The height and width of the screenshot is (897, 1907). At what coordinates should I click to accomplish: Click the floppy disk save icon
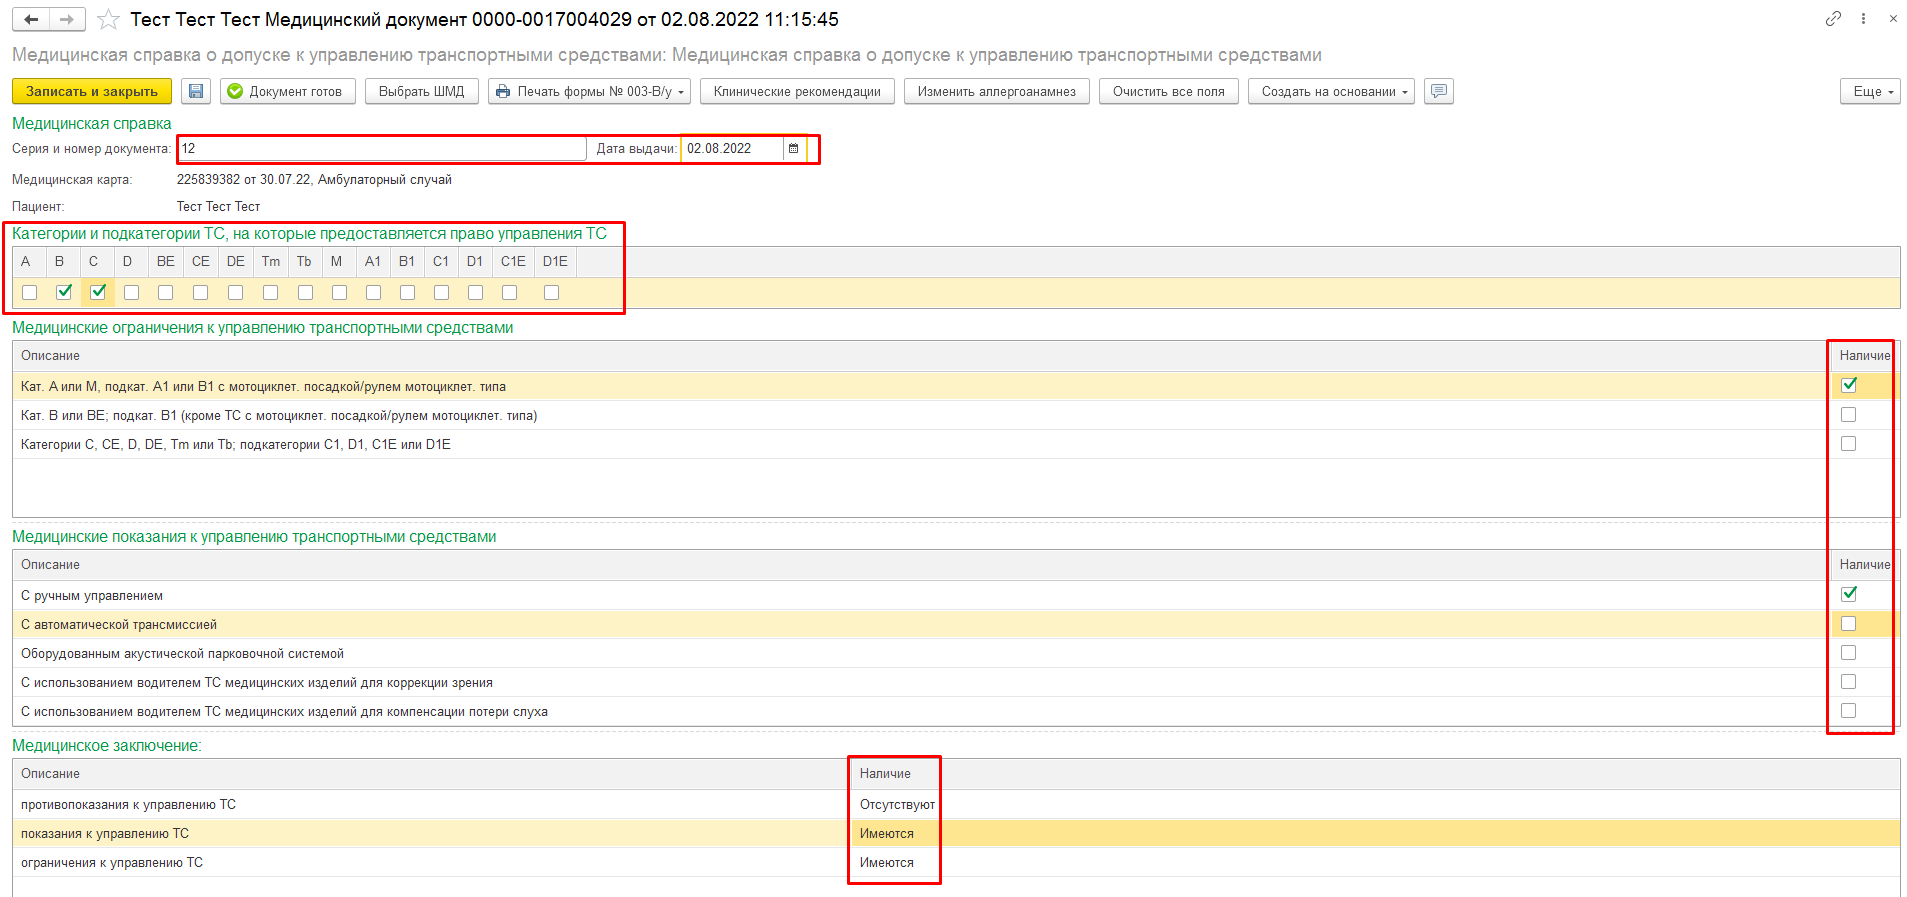pos(196,91)
